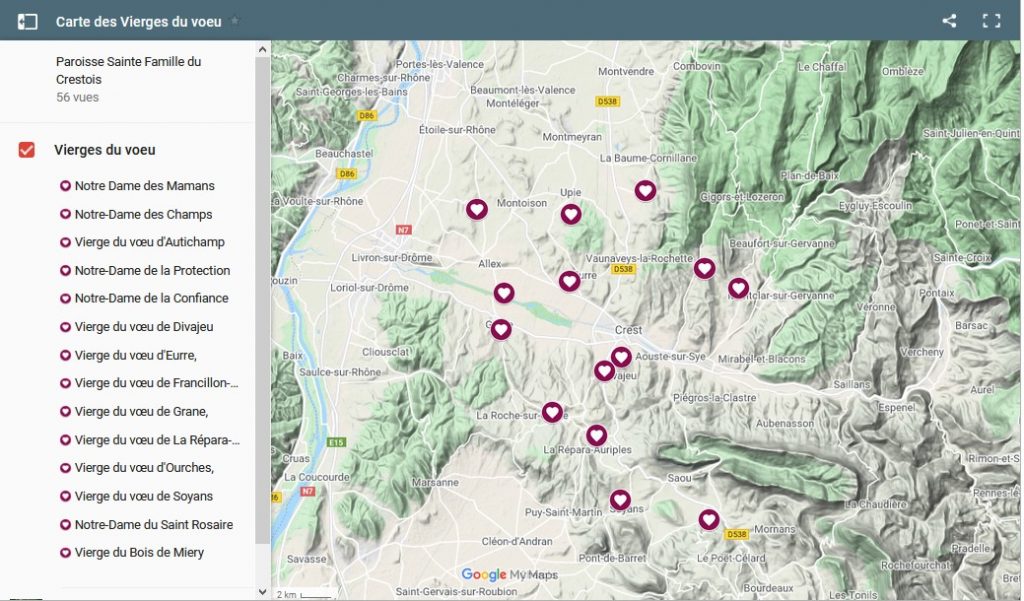Click the 2 km map scale indicator
Screen dimensions: 1024x601
(304, 594)
